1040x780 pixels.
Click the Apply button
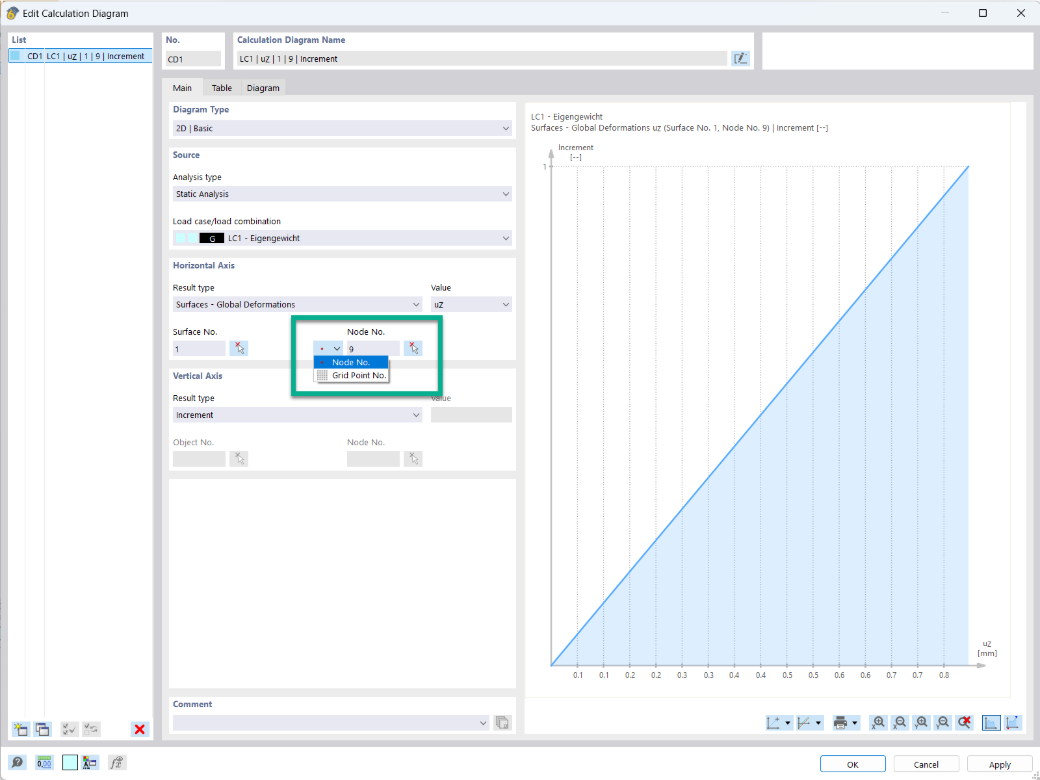(x=1000, y=764)
